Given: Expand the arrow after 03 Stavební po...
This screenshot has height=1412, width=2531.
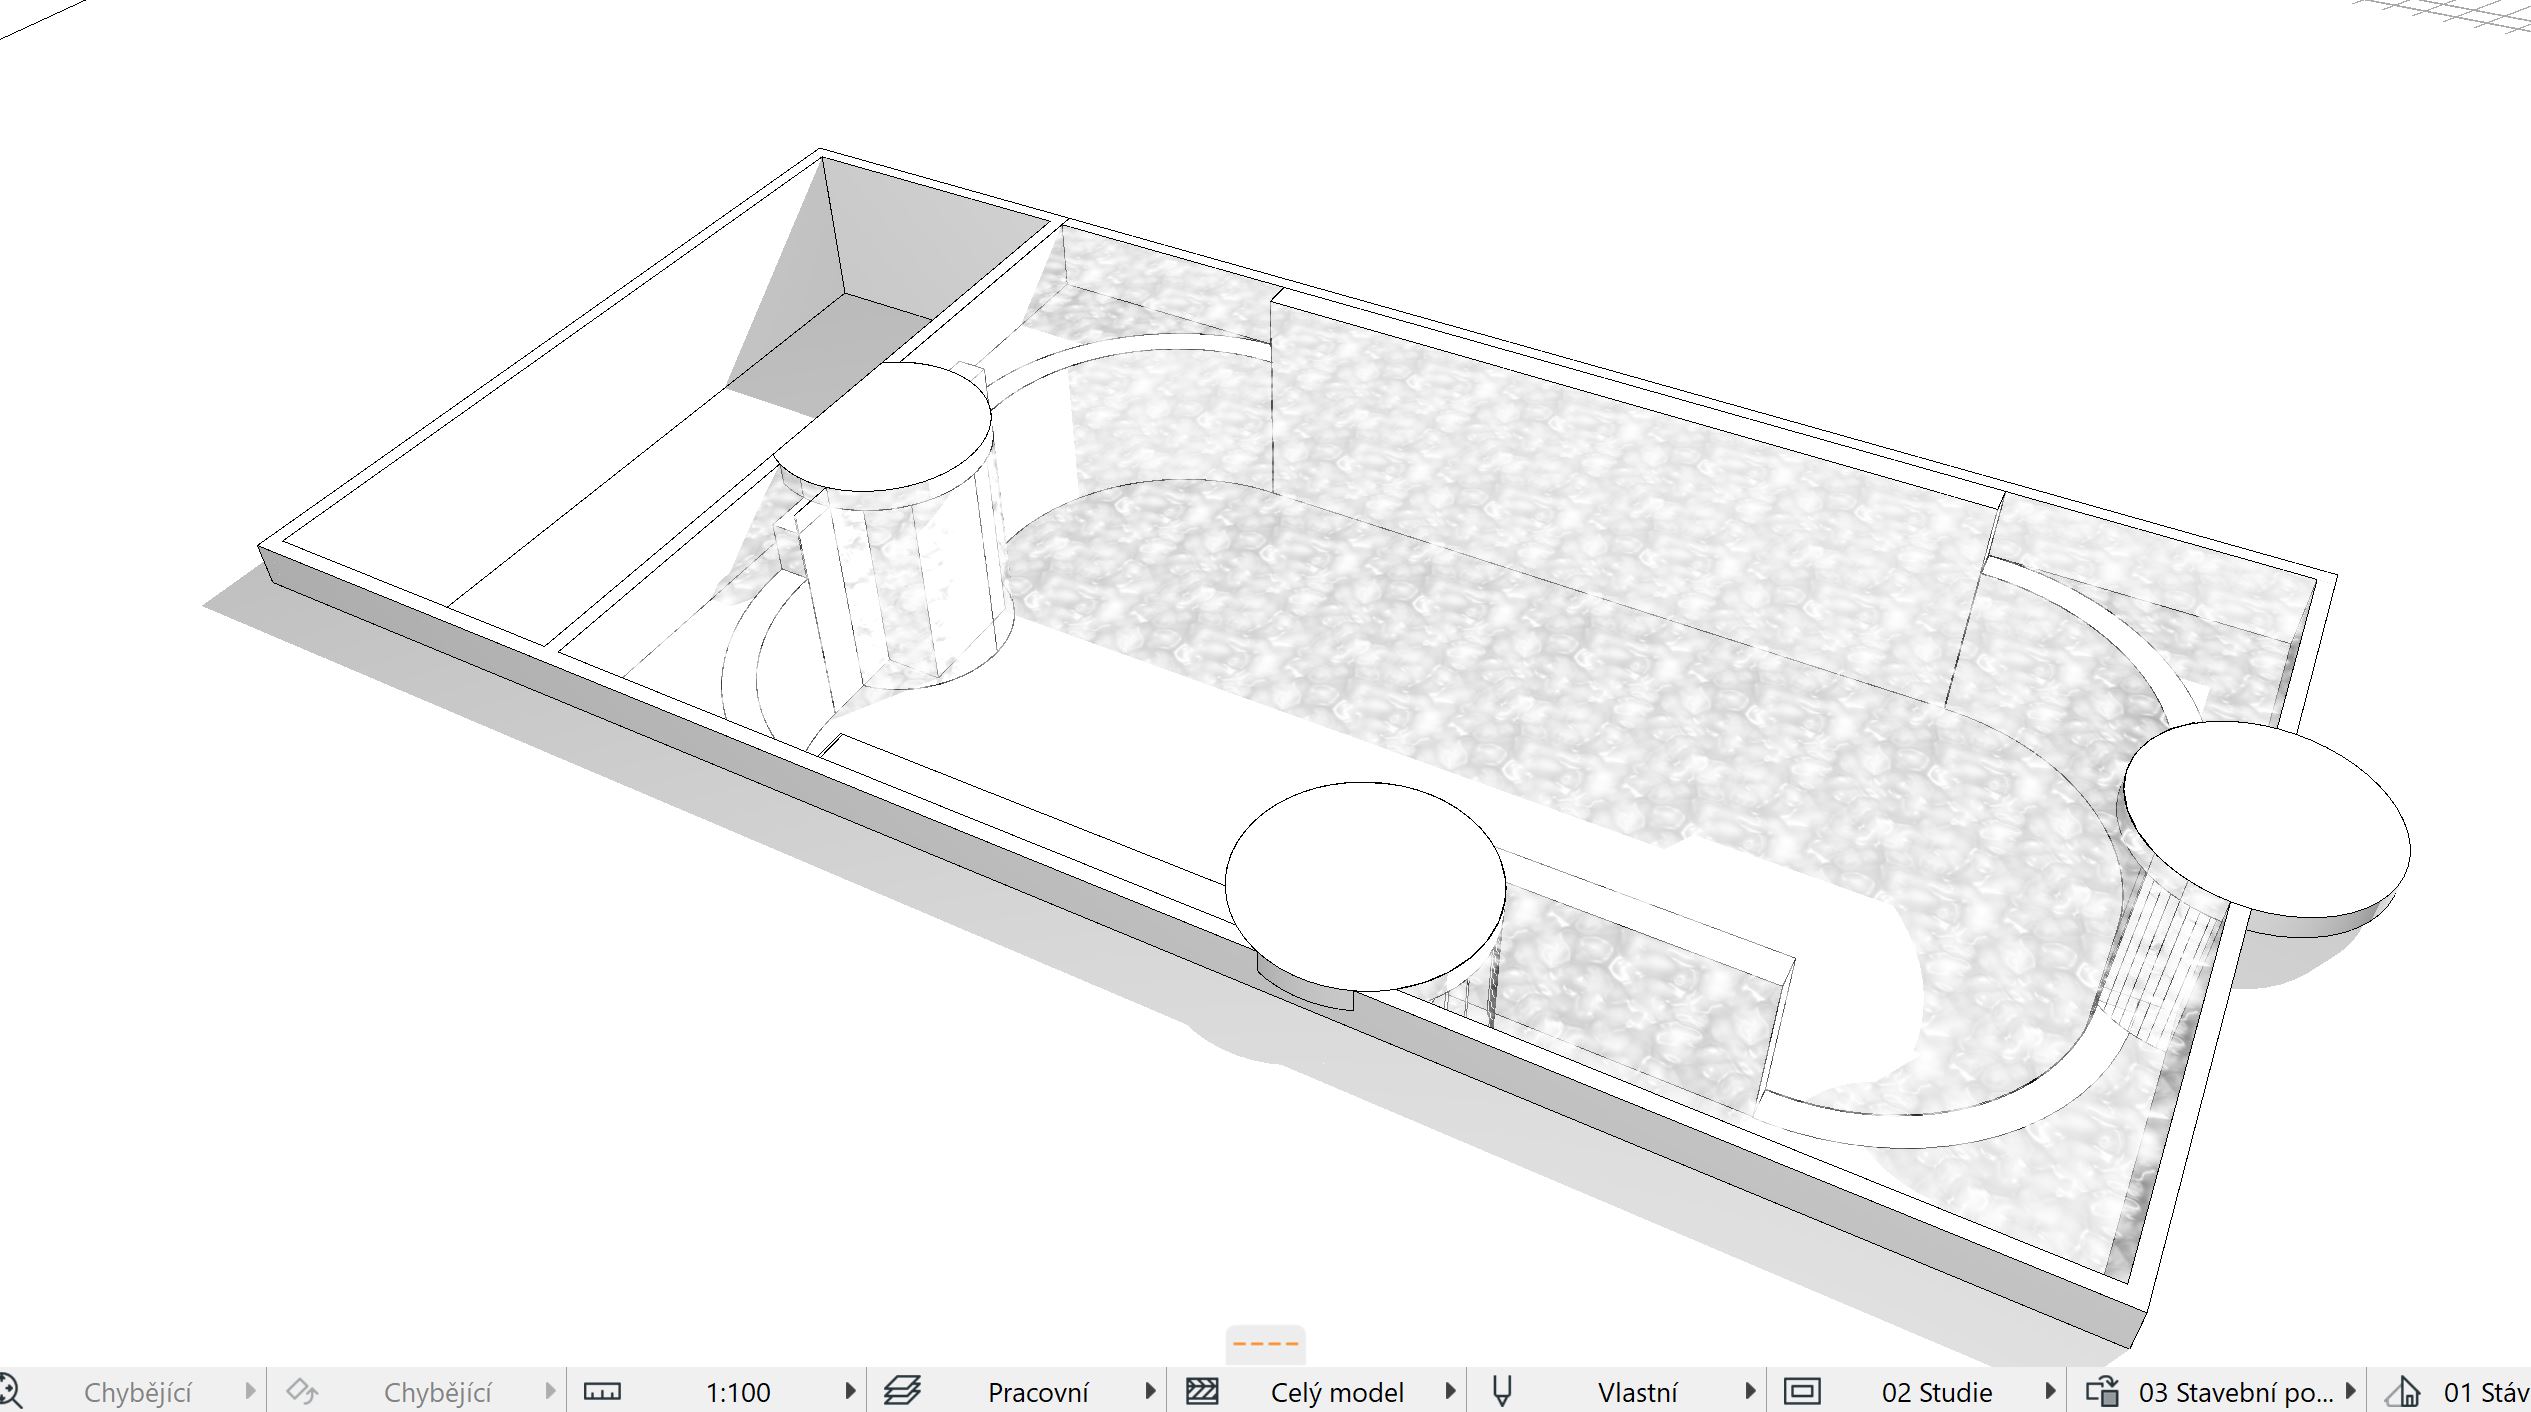Looking at the screenshot, I should click(2351, 1391).
